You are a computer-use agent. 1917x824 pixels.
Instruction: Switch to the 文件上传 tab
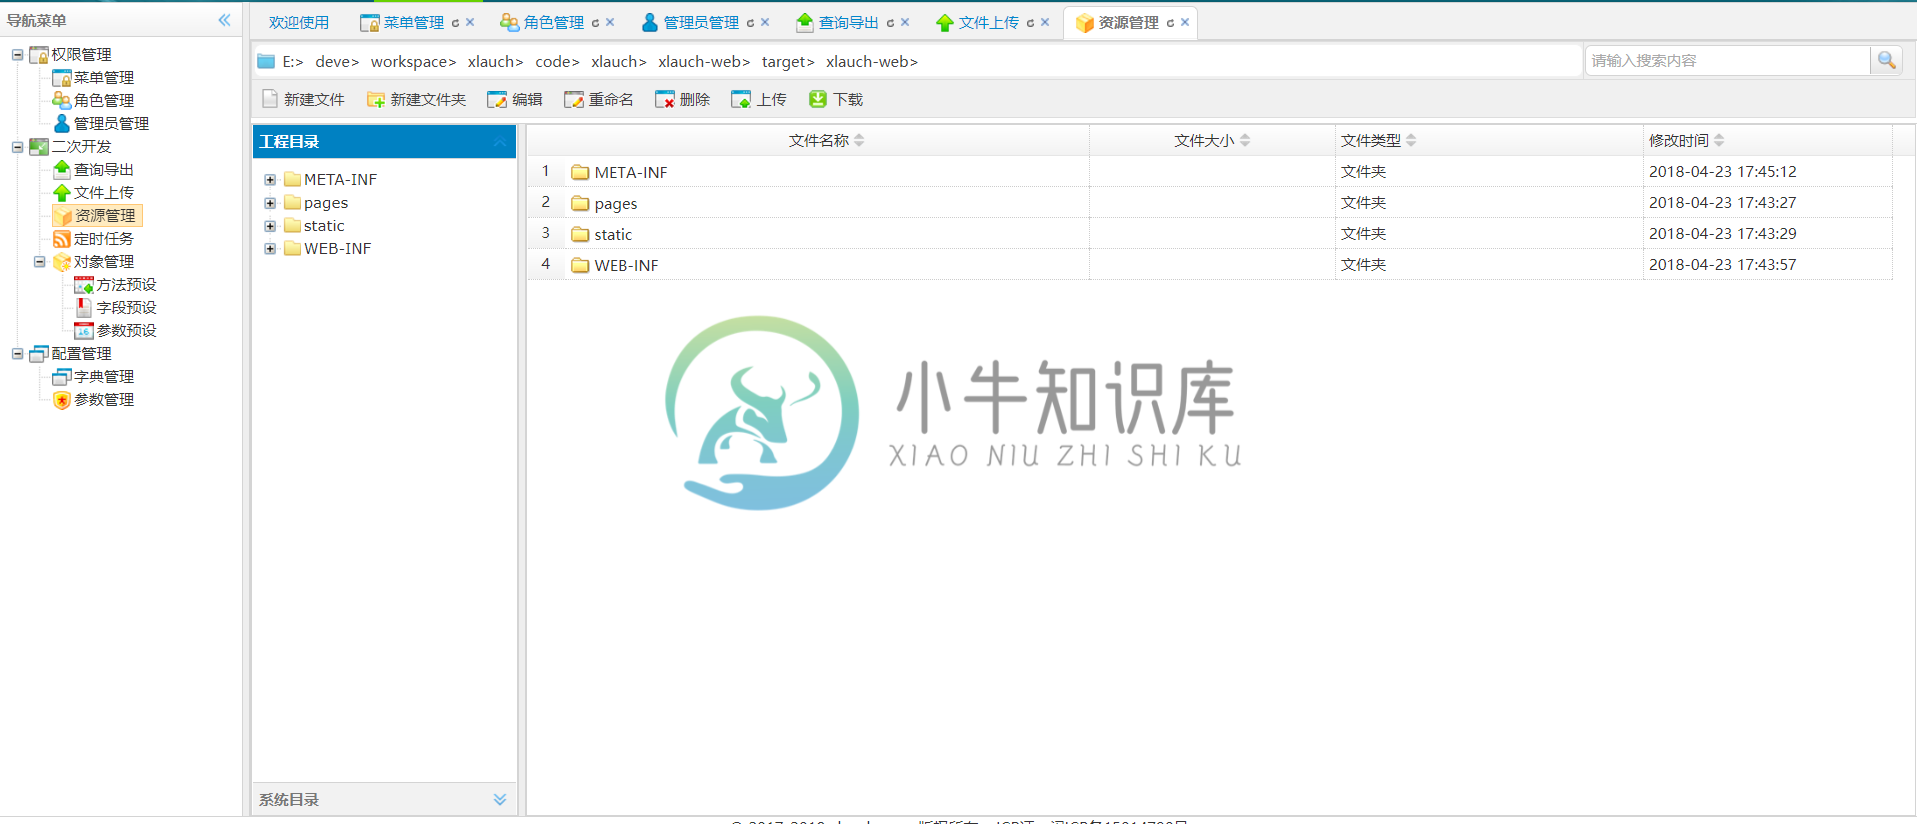988,22
